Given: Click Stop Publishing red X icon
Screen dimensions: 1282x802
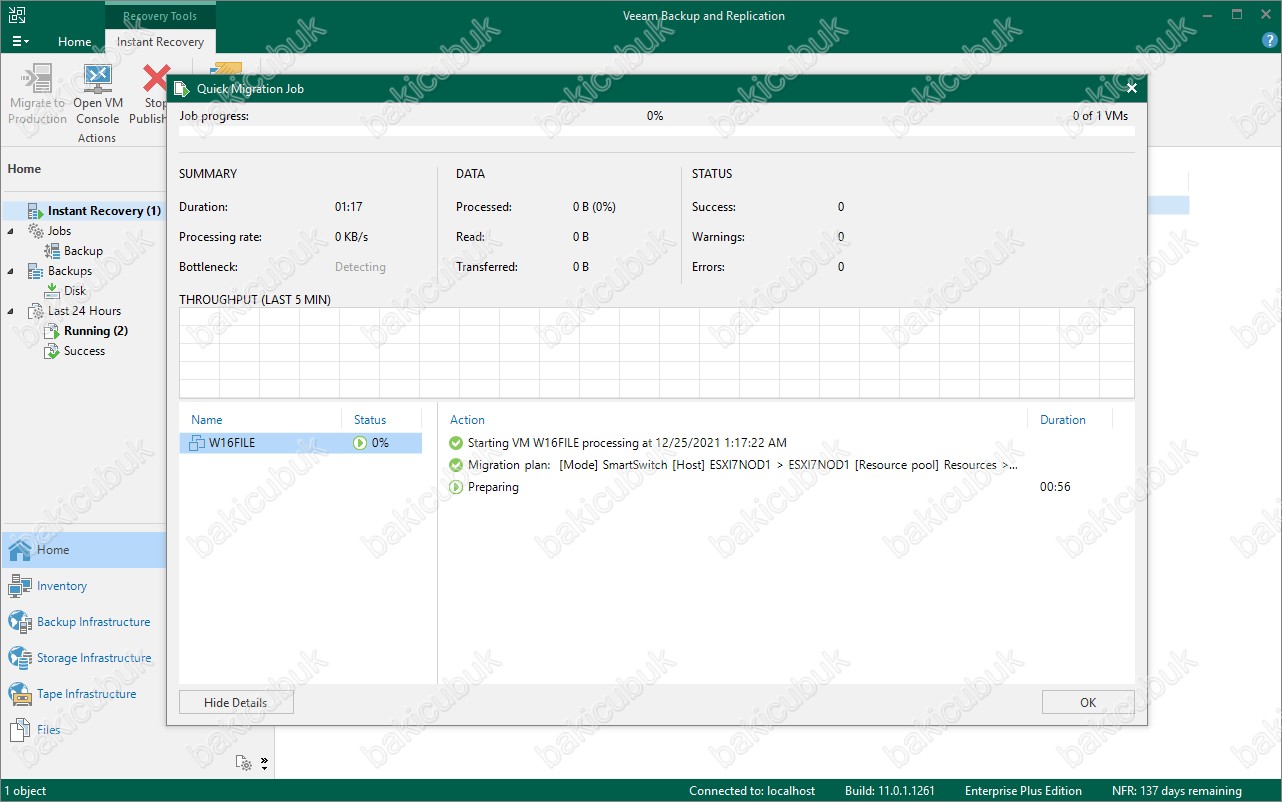Looking at the screenshot, I should point(155,78).
